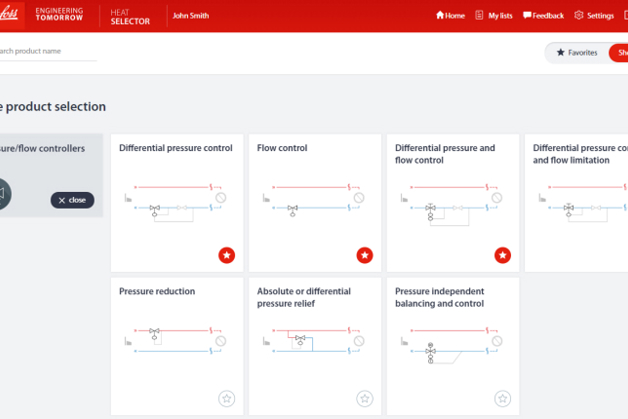Click the Favorites filter button
The width and height of the screenshot is (628, 419).
point(576,52)
